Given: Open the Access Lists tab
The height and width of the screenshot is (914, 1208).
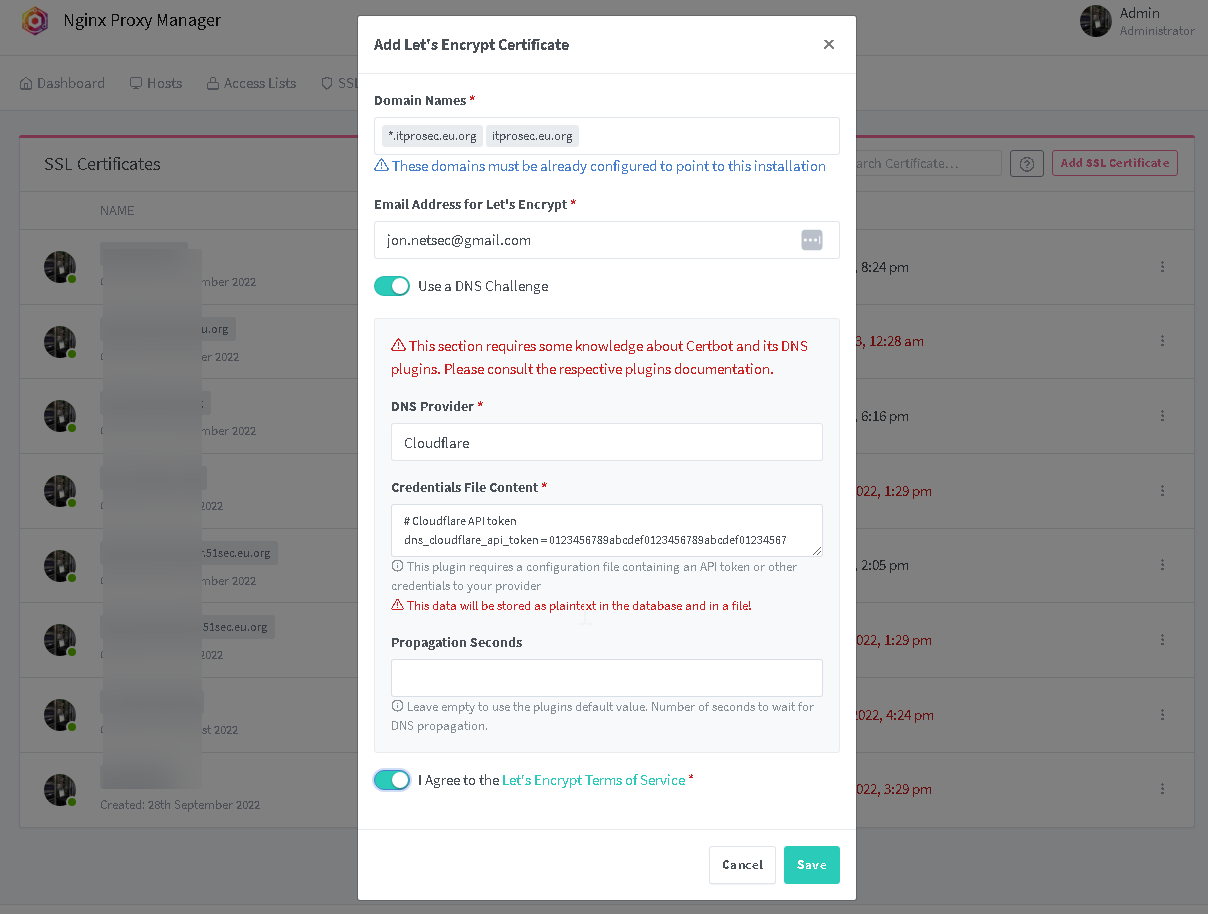Looking at the screenshot, I should point(251,83).
